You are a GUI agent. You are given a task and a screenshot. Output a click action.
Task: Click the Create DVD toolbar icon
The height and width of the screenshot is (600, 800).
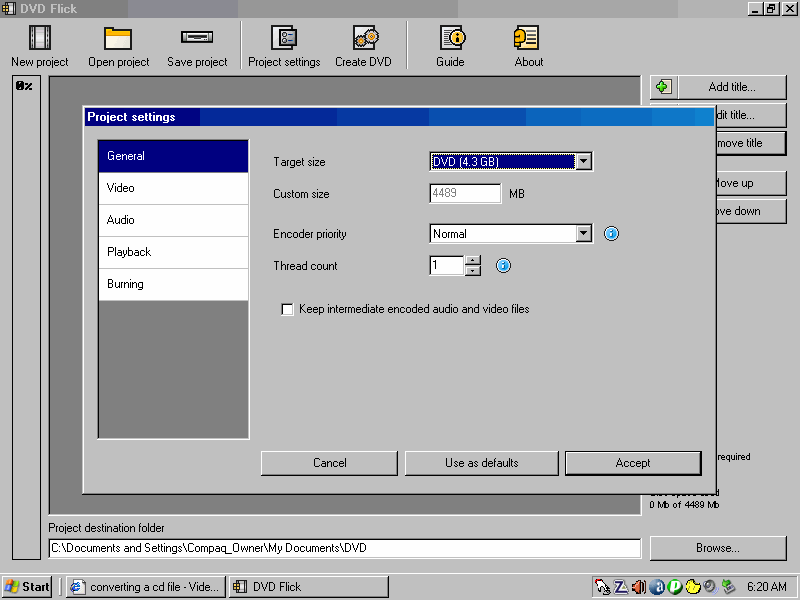[365, 38]
